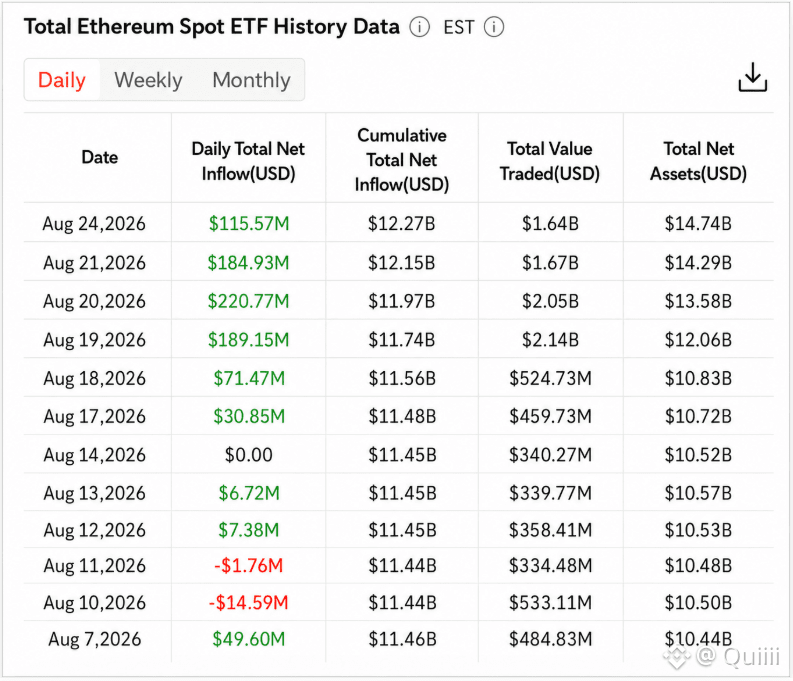This screenshot has height=681, width=793.
Task: Click the Cumulative Total Net Inflow header
Action: [x=402, y=160]
